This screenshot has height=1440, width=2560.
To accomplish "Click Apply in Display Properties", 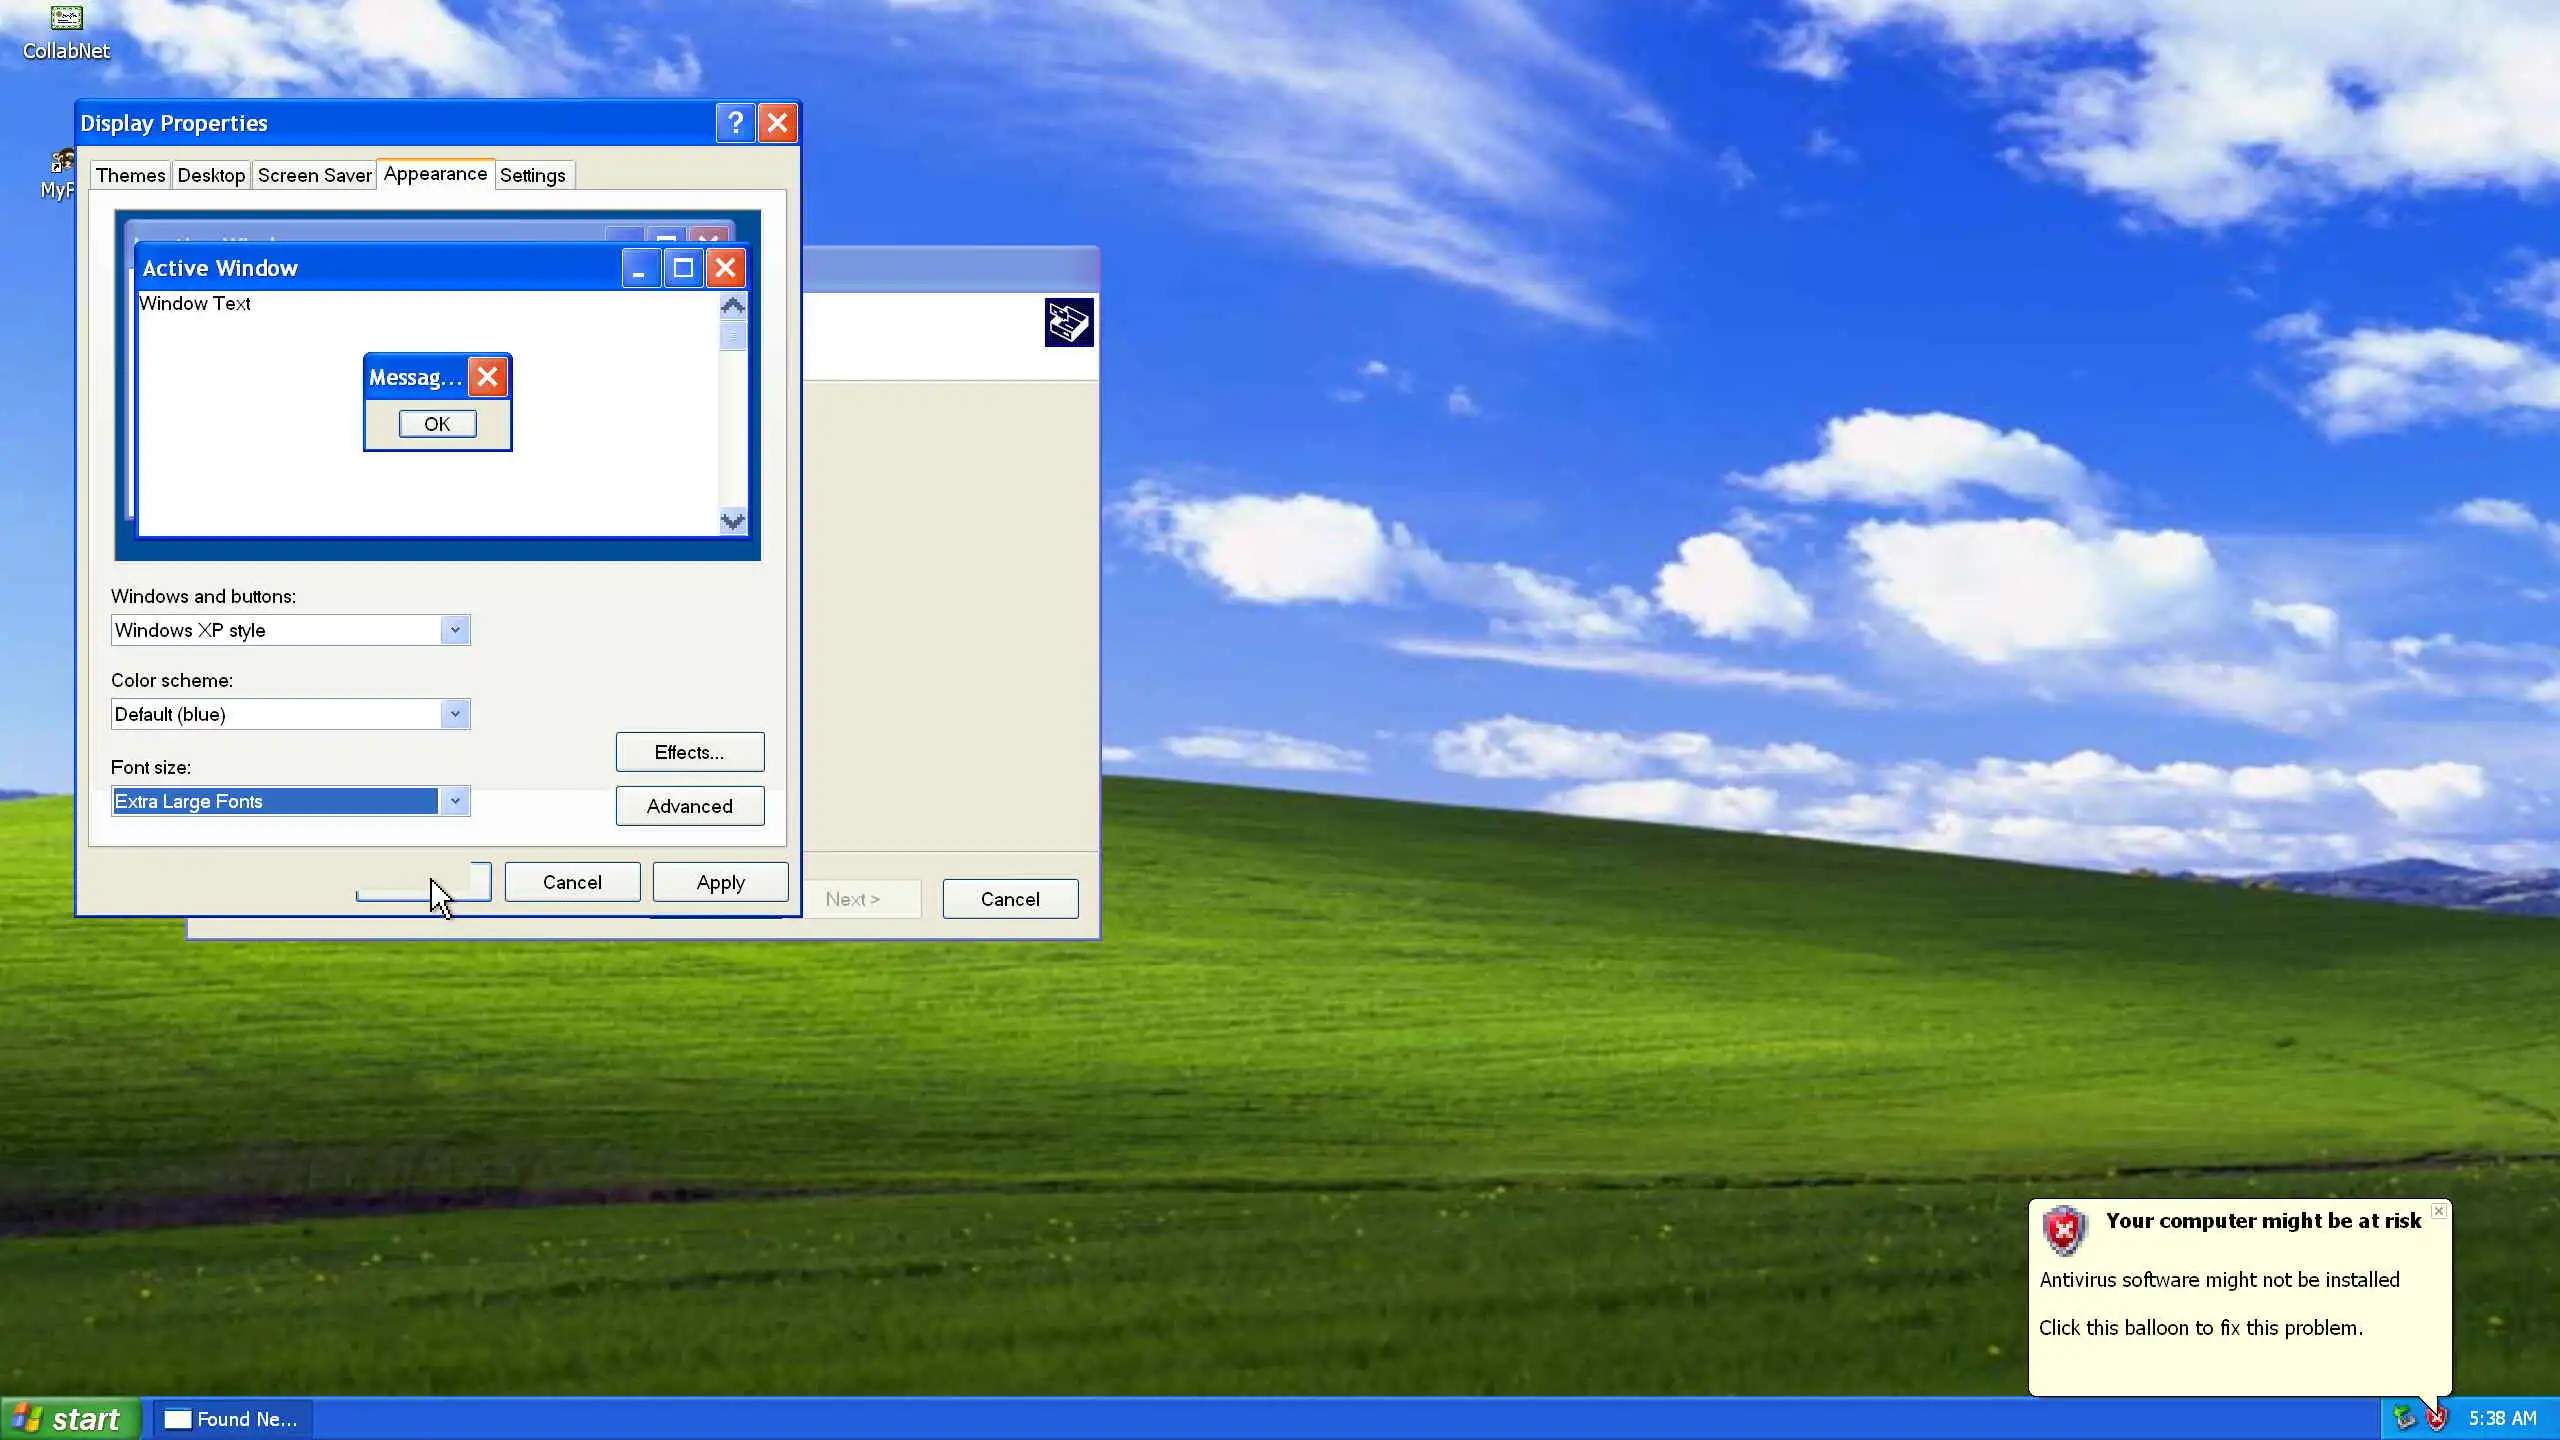I will tap(720, 882).
